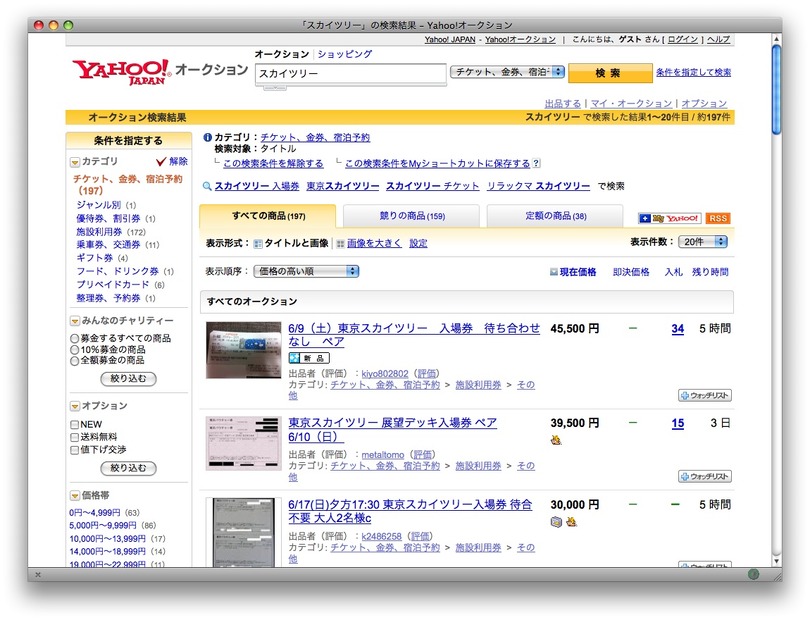The height and width of the screenshot is (620, 810).
Task: Open この検索条件を解除する link
Action: tap(273, 163)
